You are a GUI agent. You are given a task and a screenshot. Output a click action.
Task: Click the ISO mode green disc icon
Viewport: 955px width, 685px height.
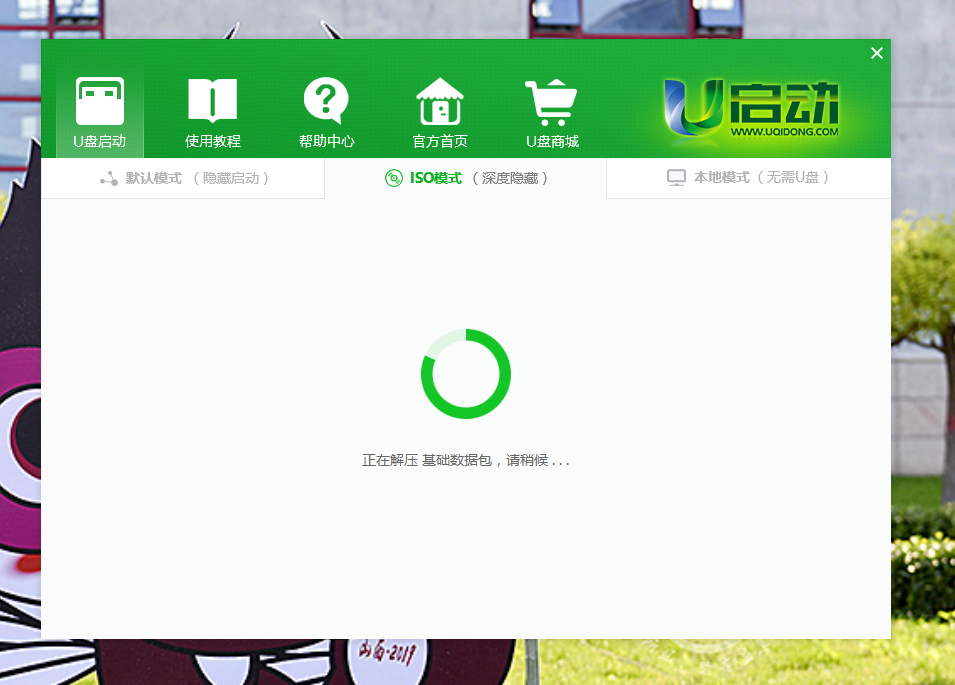point(392,178)
